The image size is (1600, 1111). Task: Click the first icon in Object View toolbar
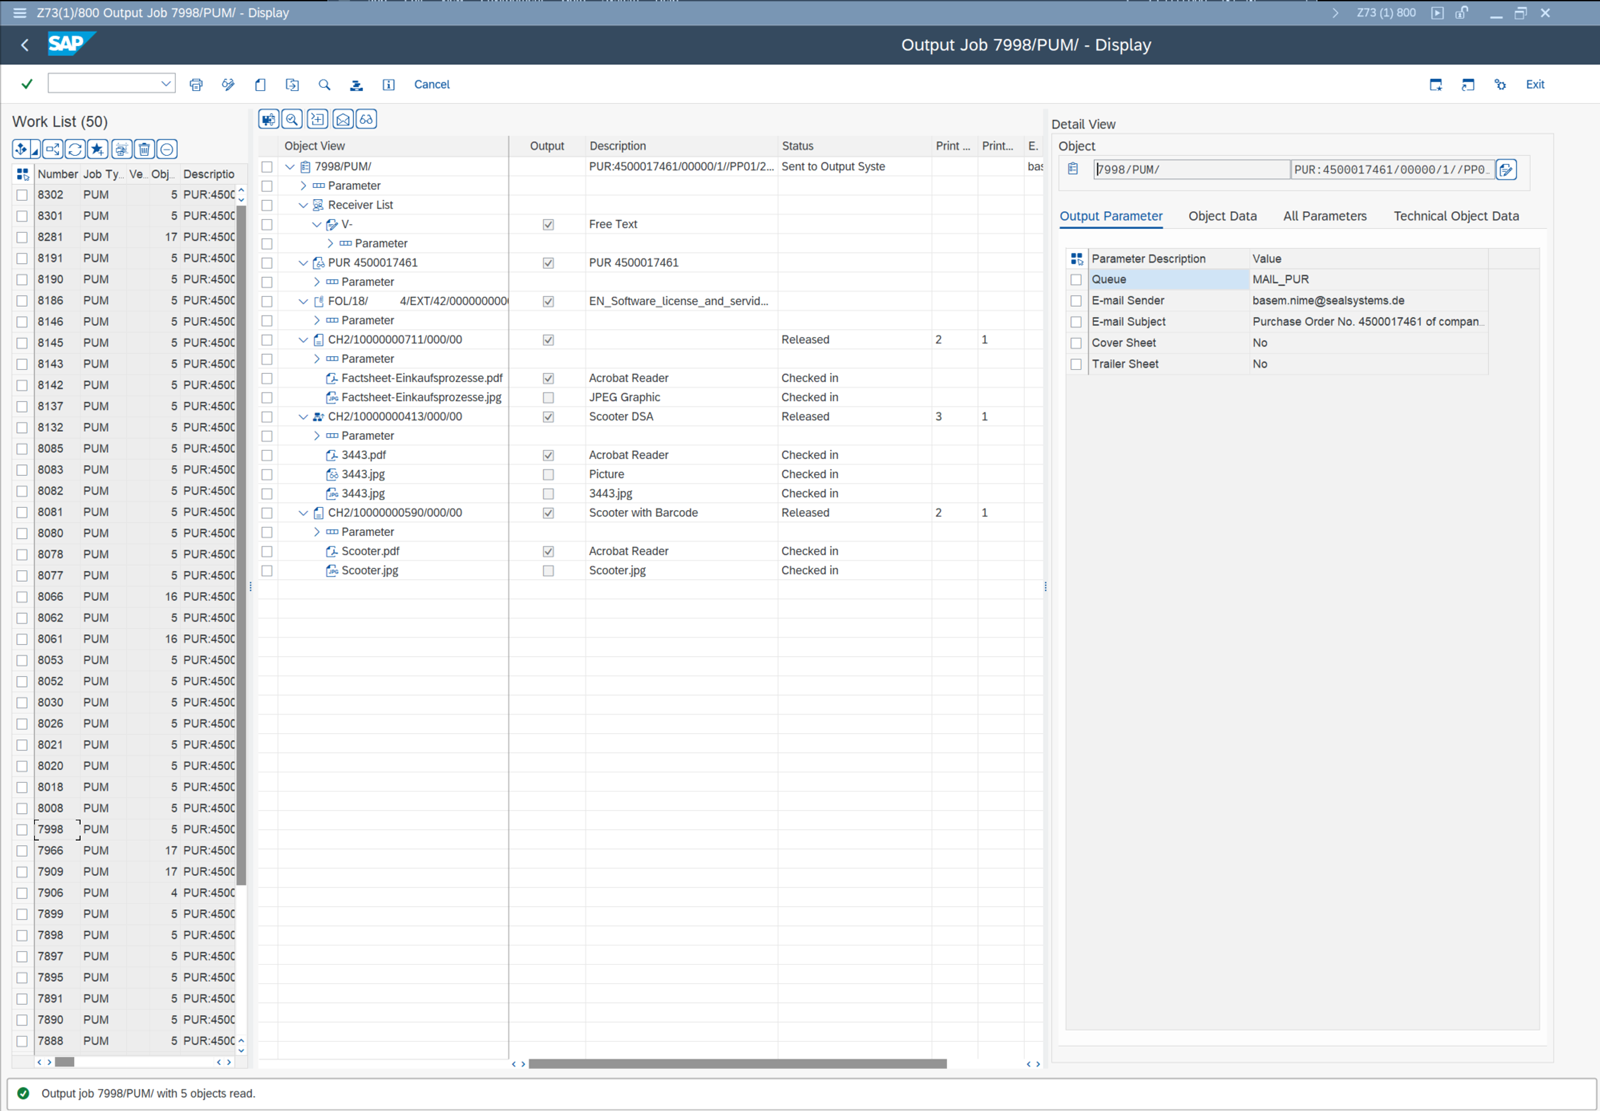click(x=269, y=120)
